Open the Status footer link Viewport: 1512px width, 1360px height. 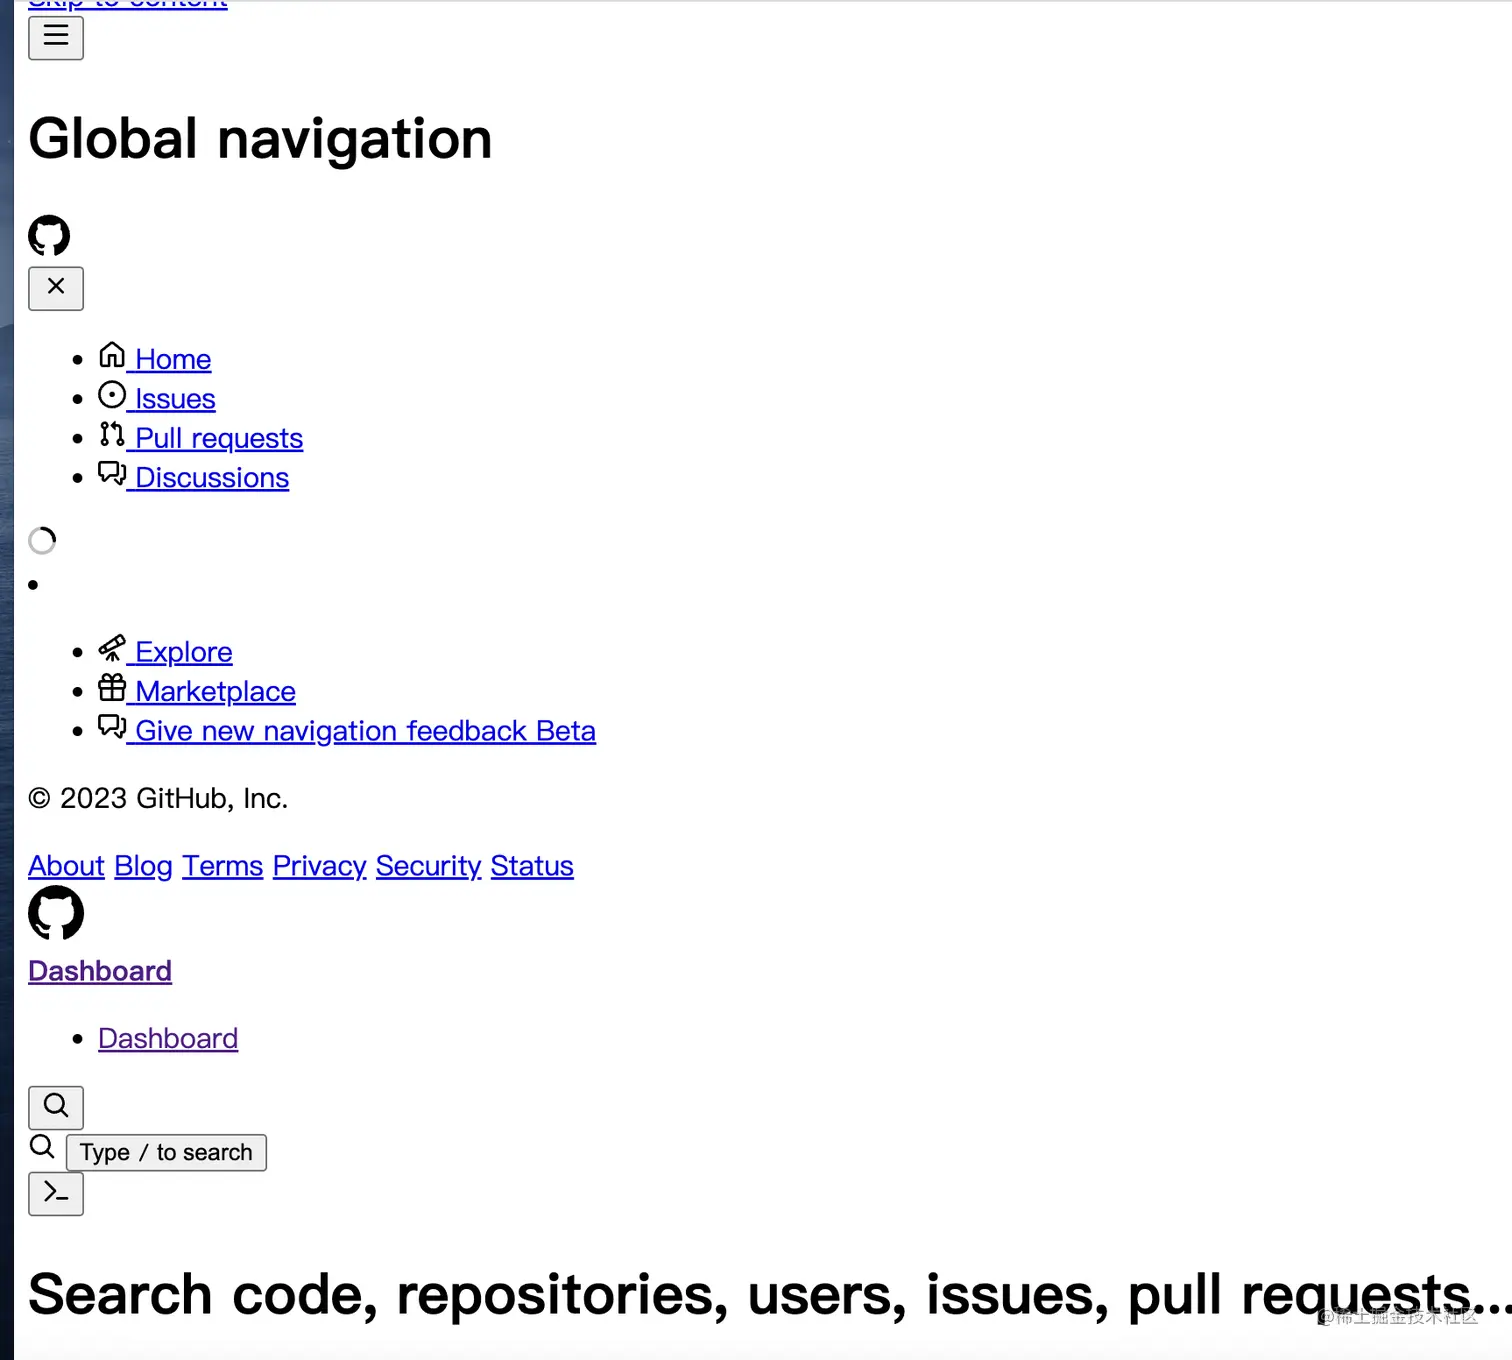[532, 866]
